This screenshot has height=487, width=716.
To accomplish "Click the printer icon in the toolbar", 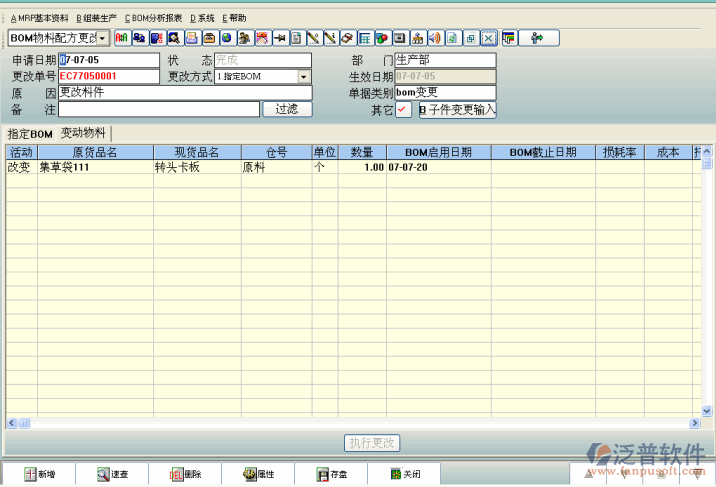I will pyautogui.click(x=192, y=38).
